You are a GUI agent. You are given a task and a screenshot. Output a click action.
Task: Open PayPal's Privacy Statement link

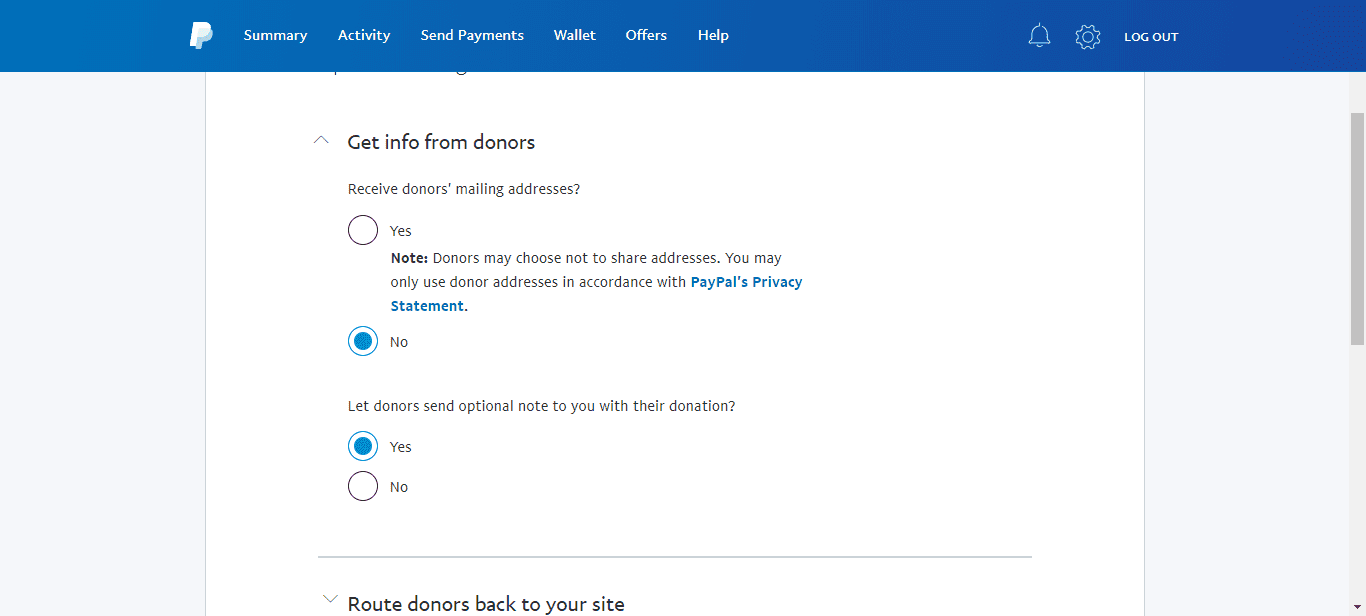coord(596,294)
